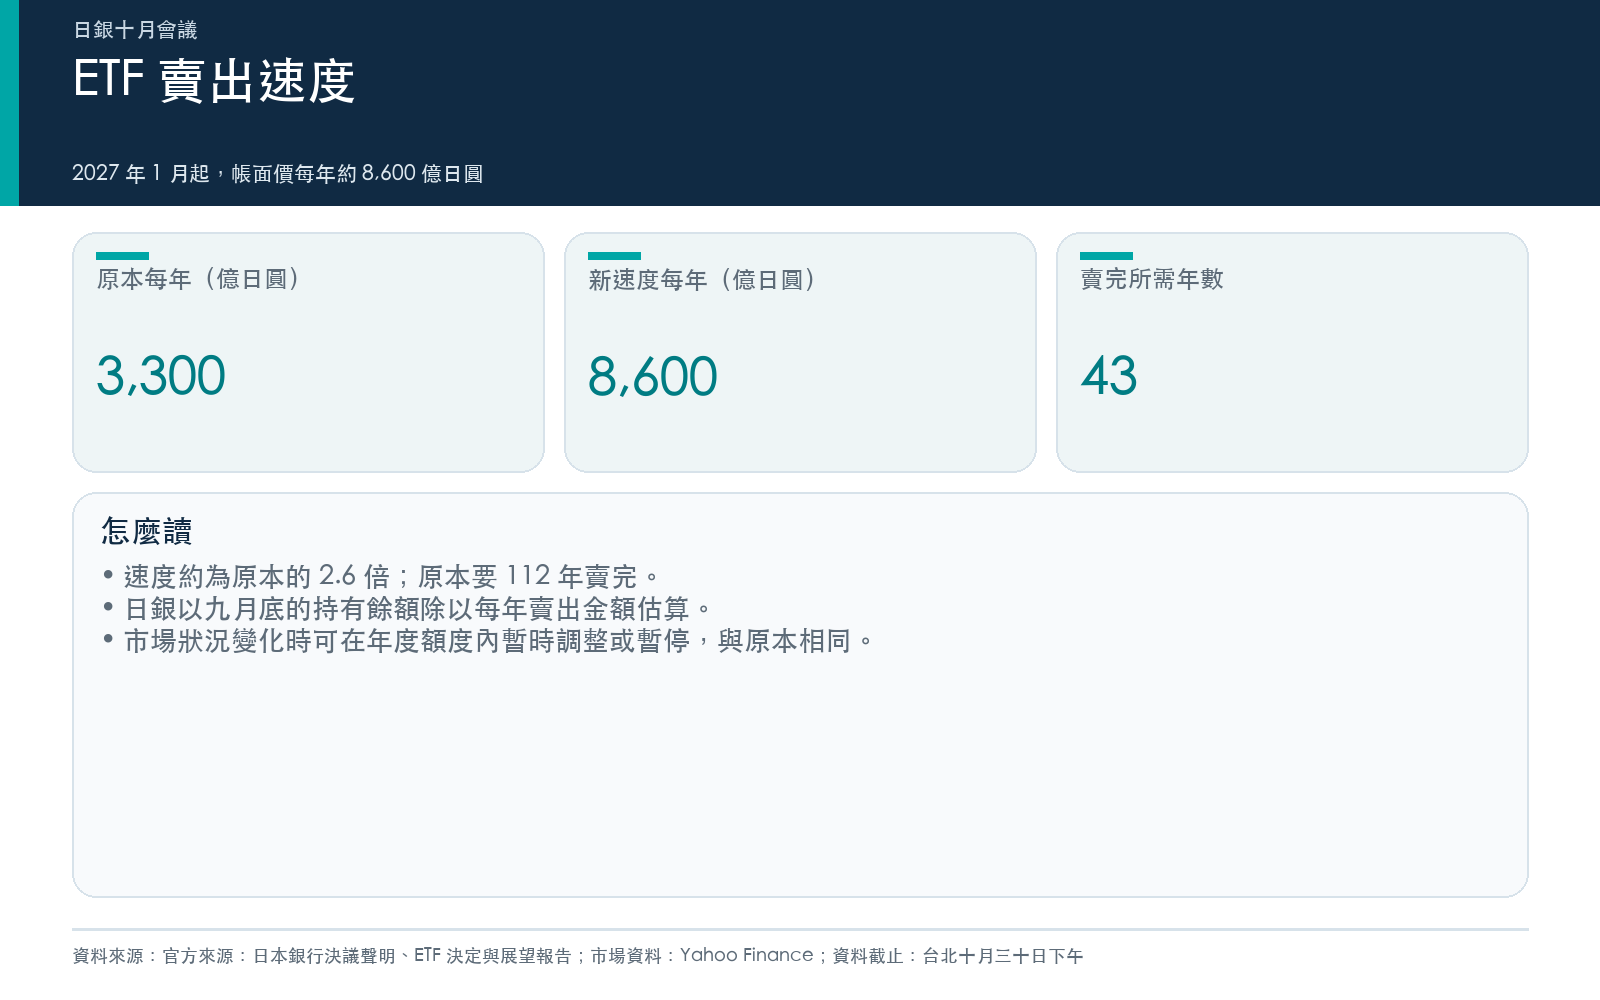Click the title "ETF 賣出速度"

[x=214, y=80]
